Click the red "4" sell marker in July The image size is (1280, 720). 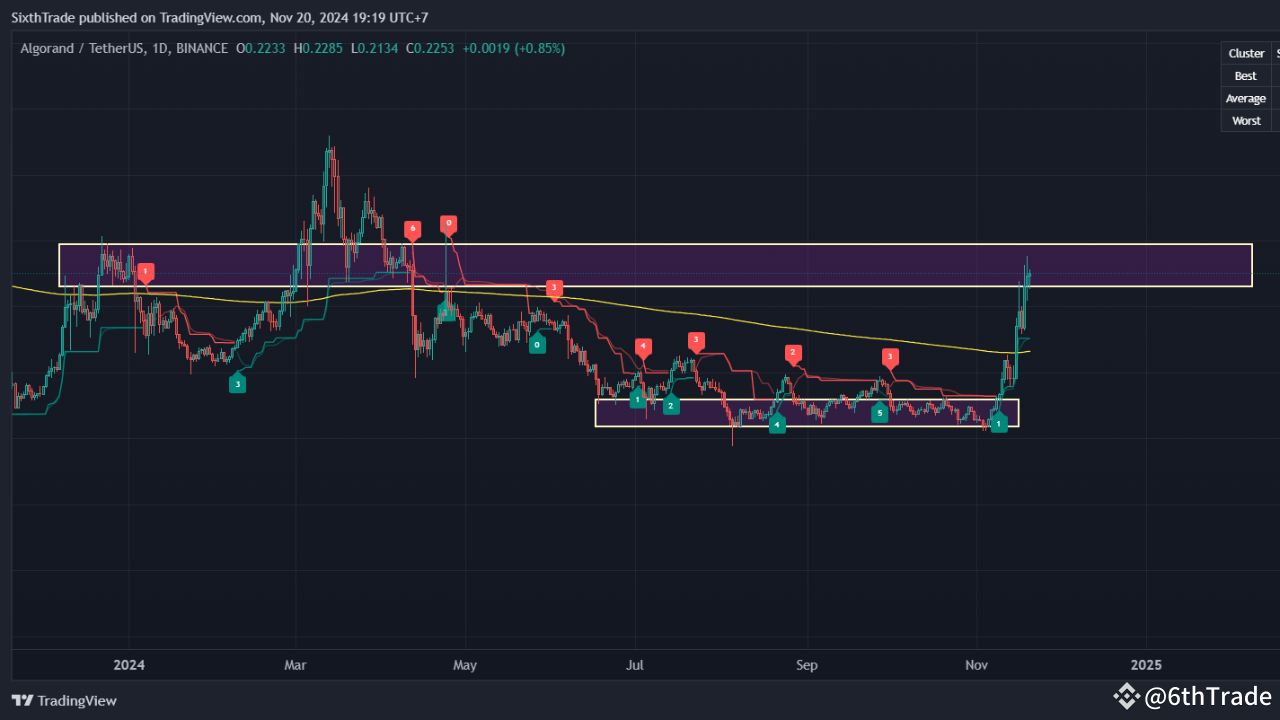click(x=643, y=345)
